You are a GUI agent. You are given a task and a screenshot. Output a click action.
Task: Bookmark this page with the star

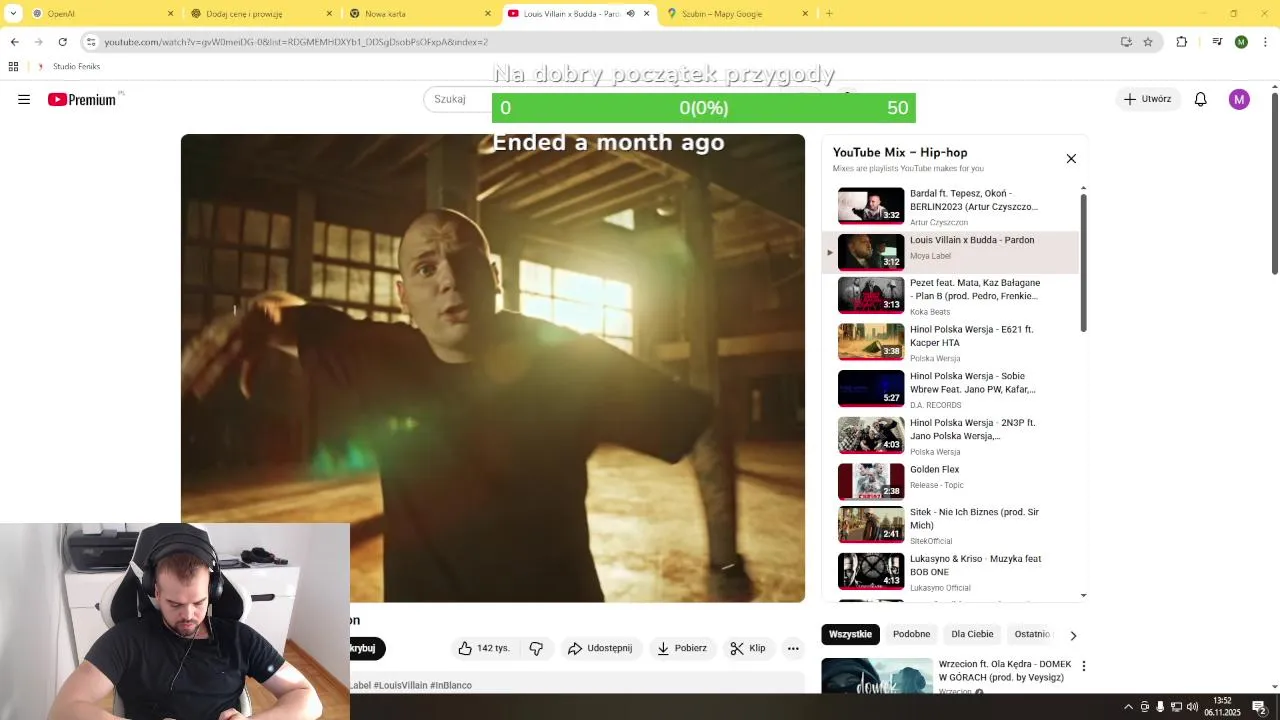pyautogui.click(x=1148, y=42)
